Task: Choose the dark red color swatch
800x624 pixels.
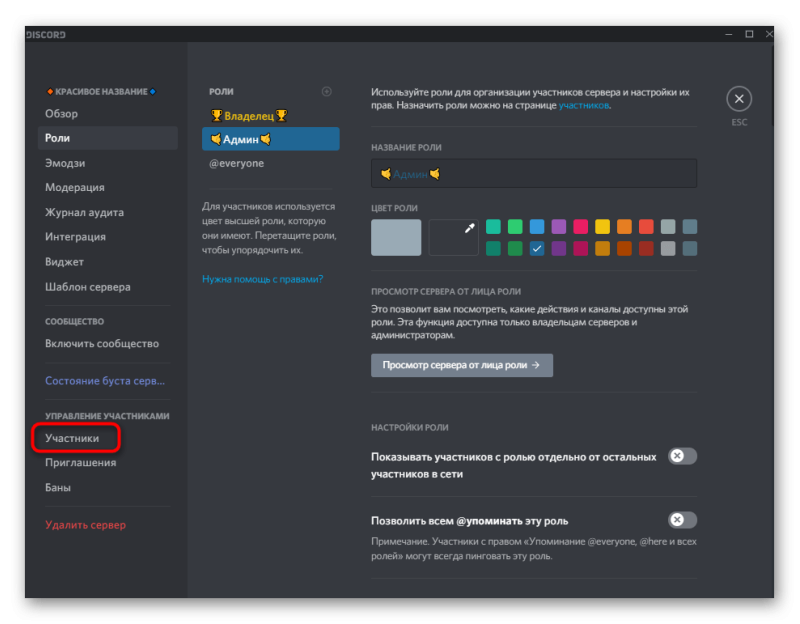Action: (646, 248)
